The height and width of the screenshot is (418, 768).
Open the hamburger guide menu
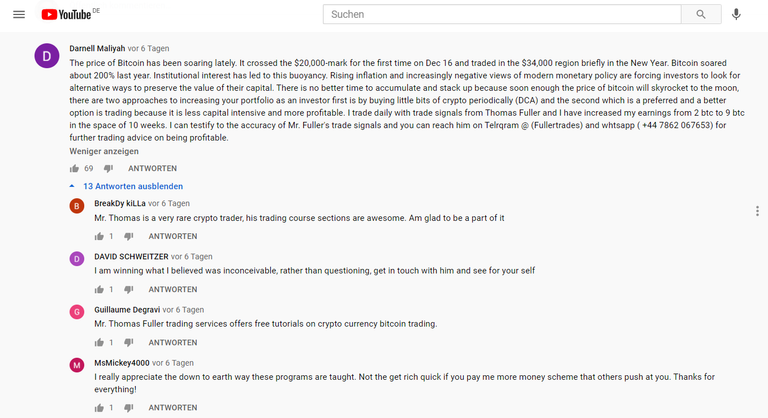point(19,14)
